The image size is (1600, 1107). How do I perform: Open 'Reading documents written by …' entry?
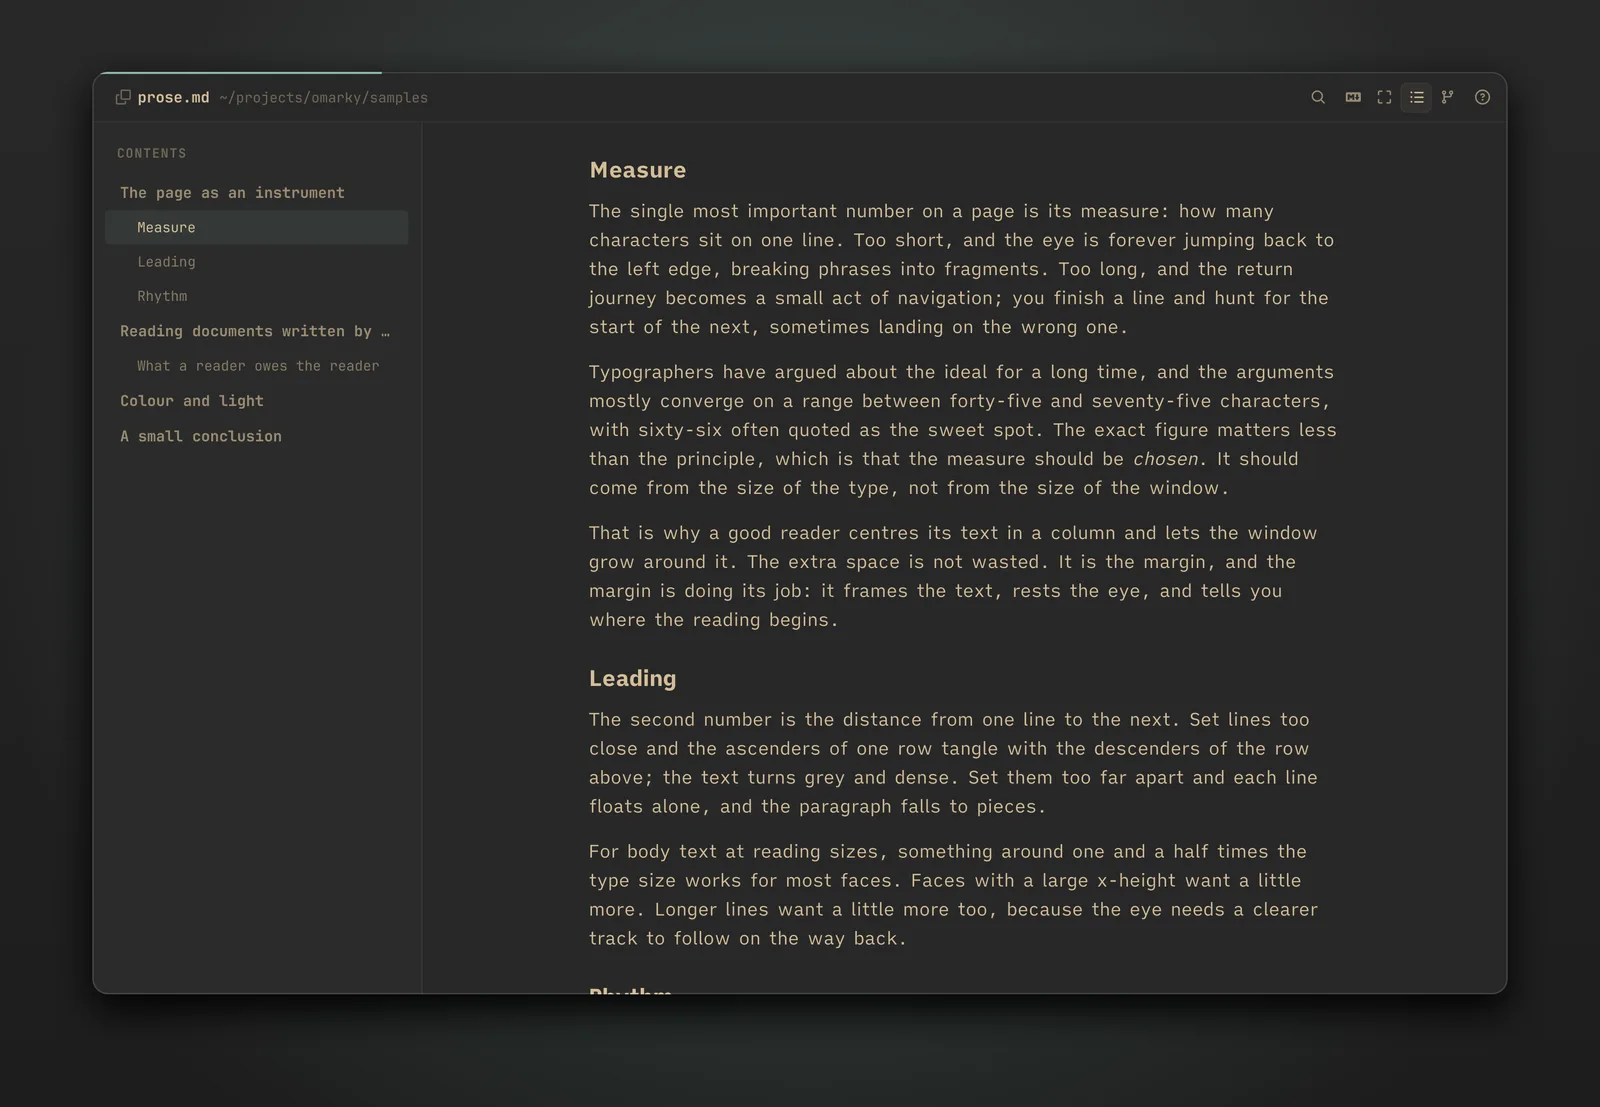256,331
